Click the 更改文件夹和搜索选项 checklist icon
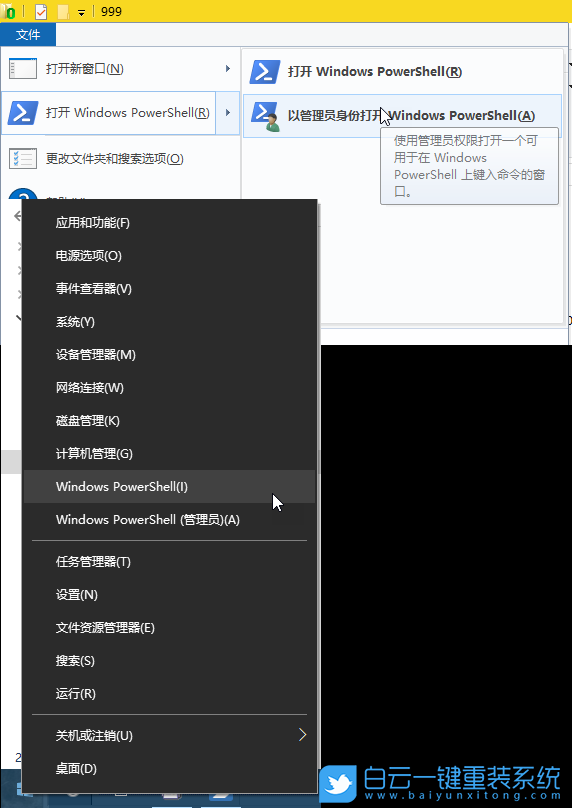The image size is (572, 808). [23, 159]
